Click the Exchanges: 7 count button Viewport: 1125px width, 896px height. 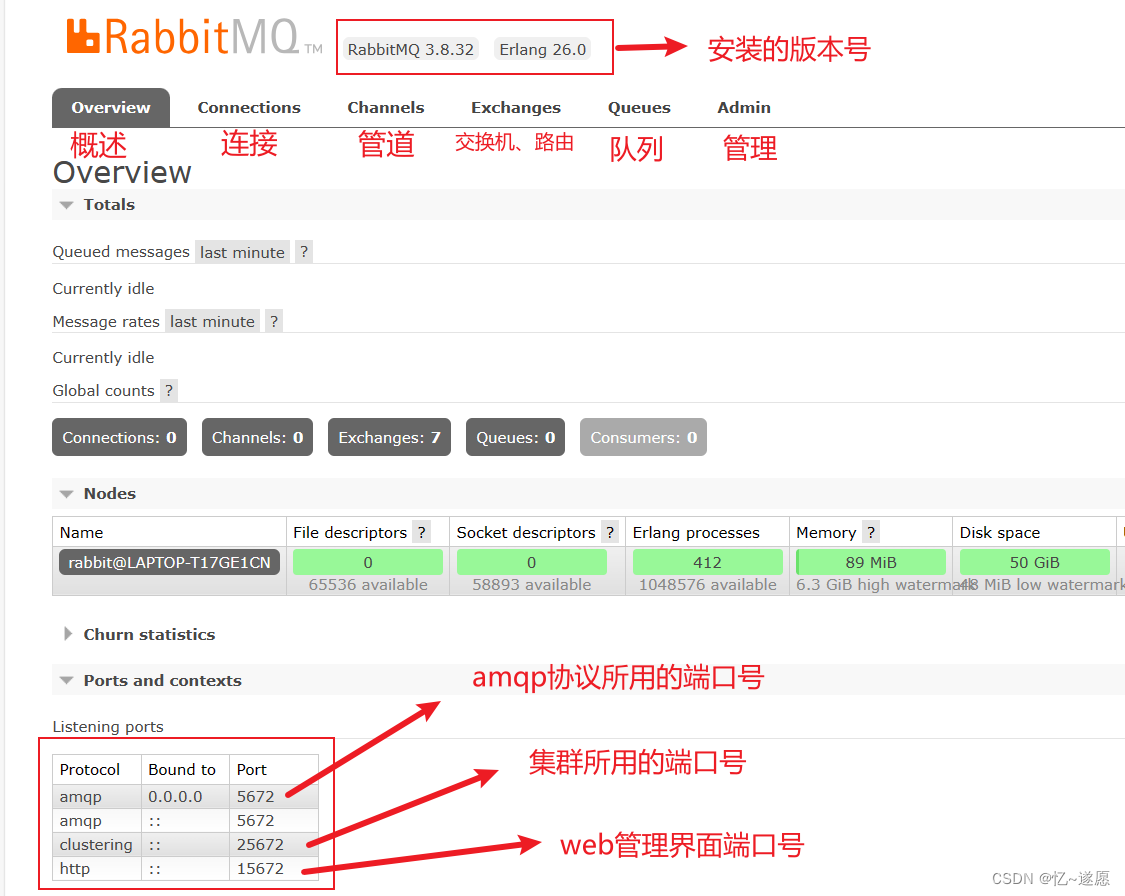[x=390, y=437]
